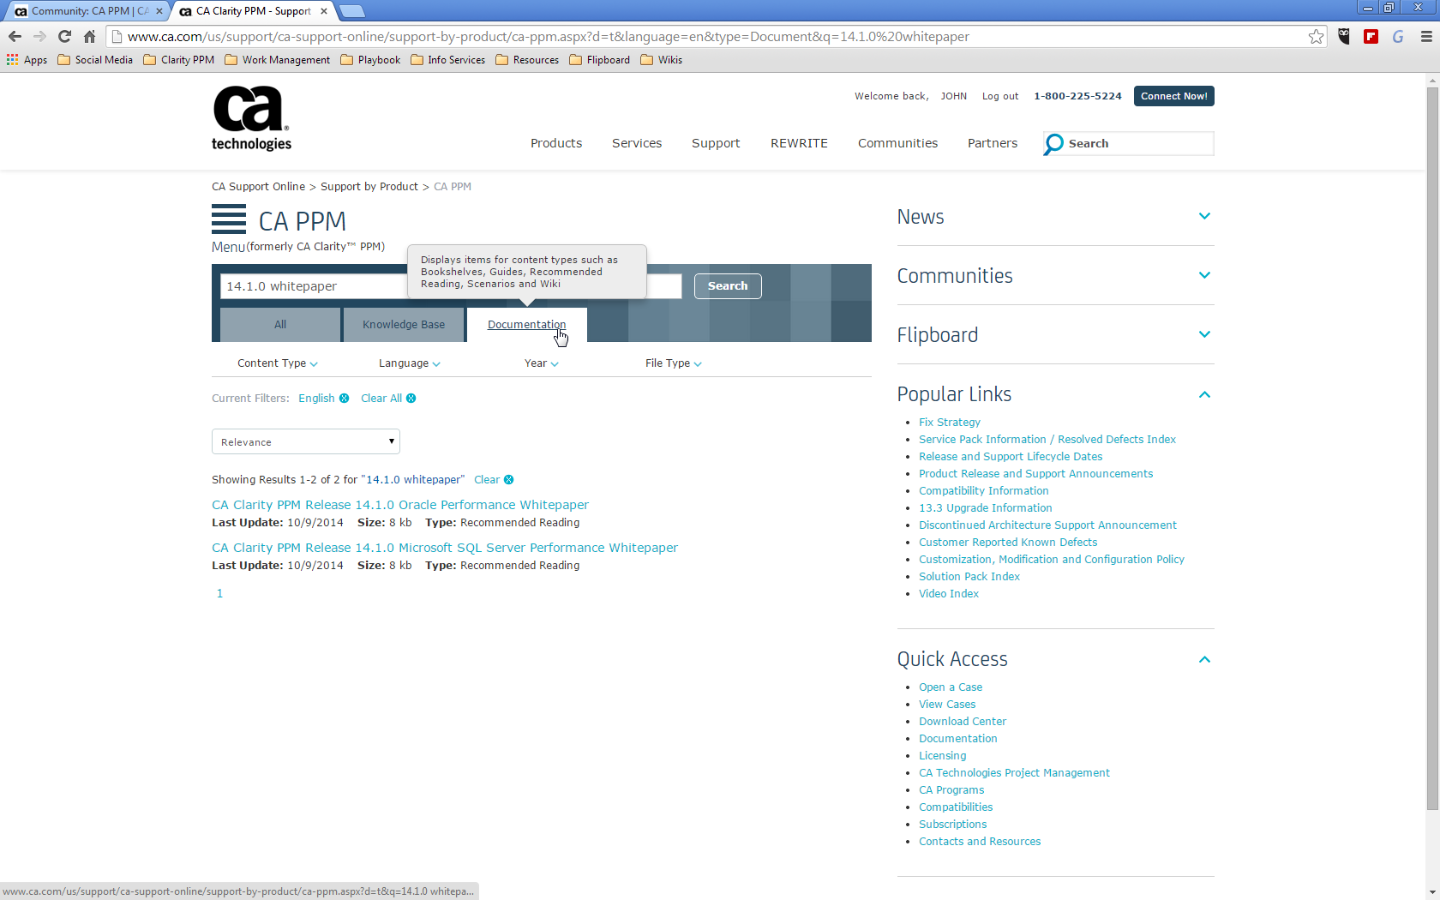Select the All search tab
This screenshot has height=900, width=1440.
point(280,324)
